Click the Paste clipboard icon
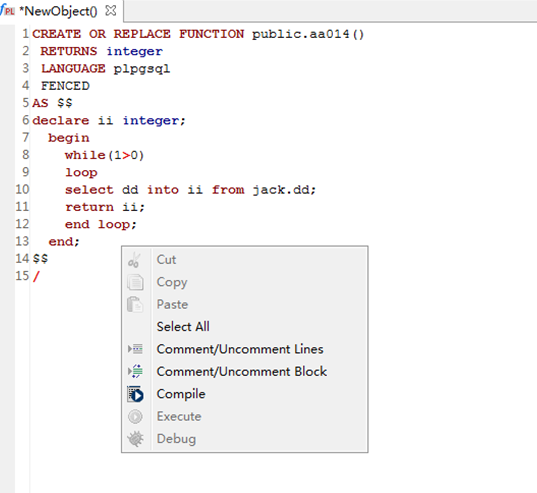 click(x=135, y=304)
